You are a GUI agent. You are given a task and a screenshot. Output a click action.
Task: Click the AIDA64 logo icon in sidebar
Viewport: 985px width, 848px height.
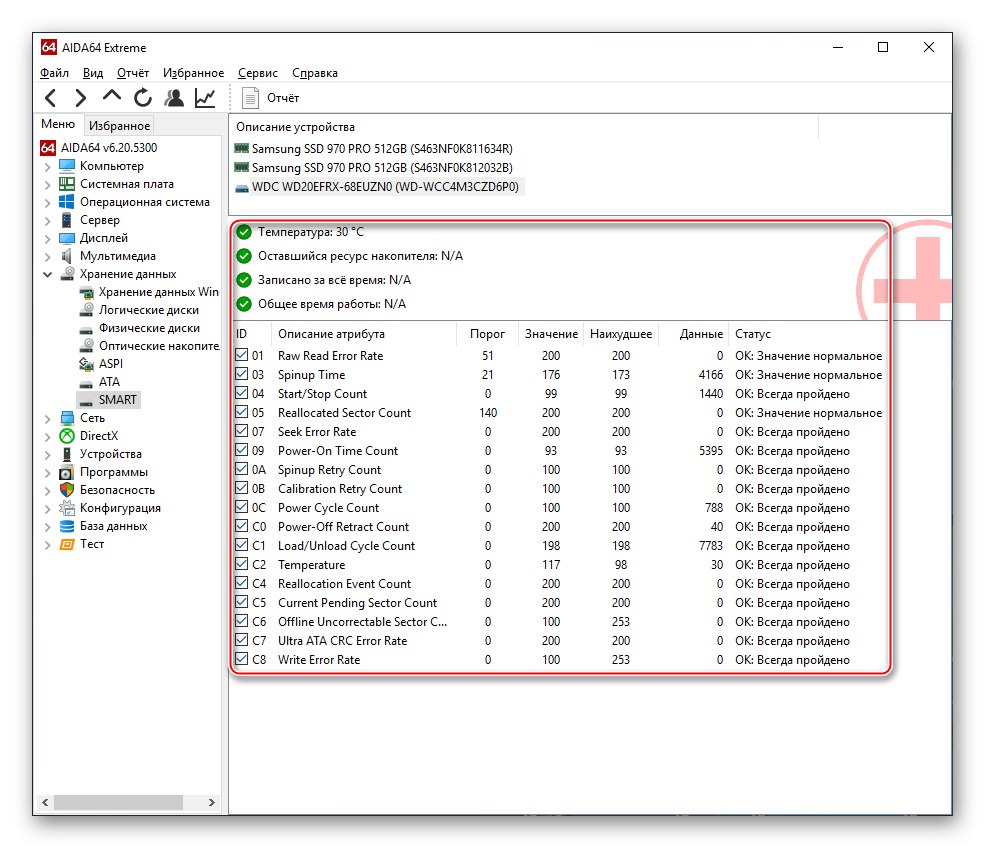[48, 147]
